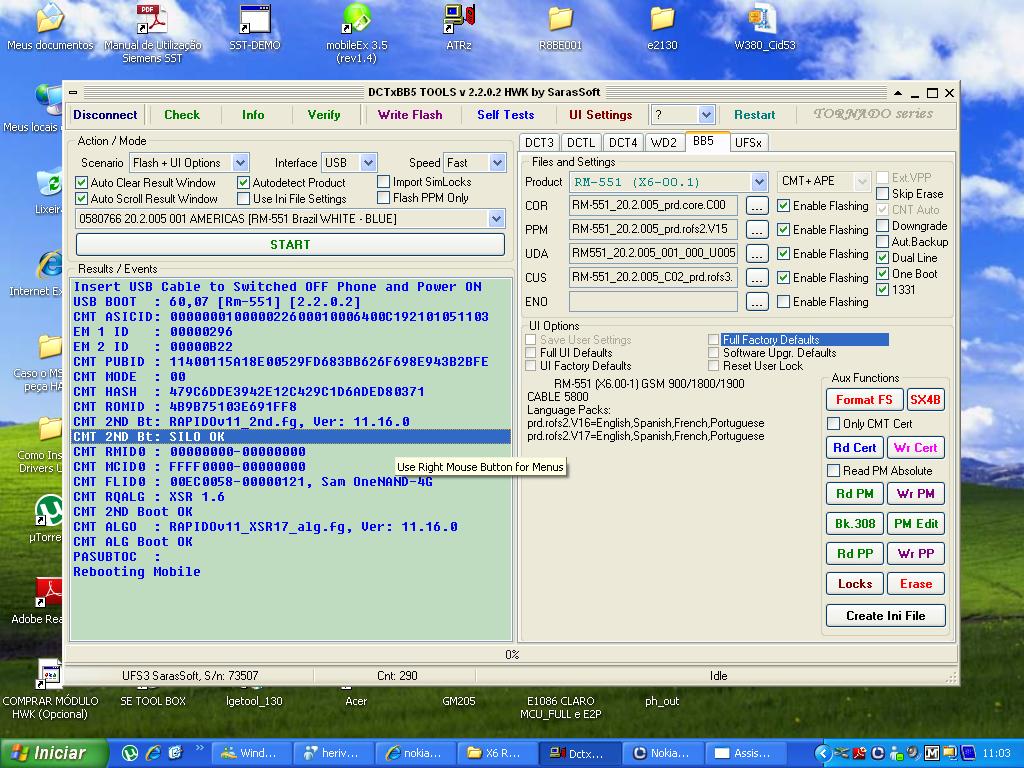Click the 0% progress bar
This screenshot has height=768, width=1024.
click(511, 654)
